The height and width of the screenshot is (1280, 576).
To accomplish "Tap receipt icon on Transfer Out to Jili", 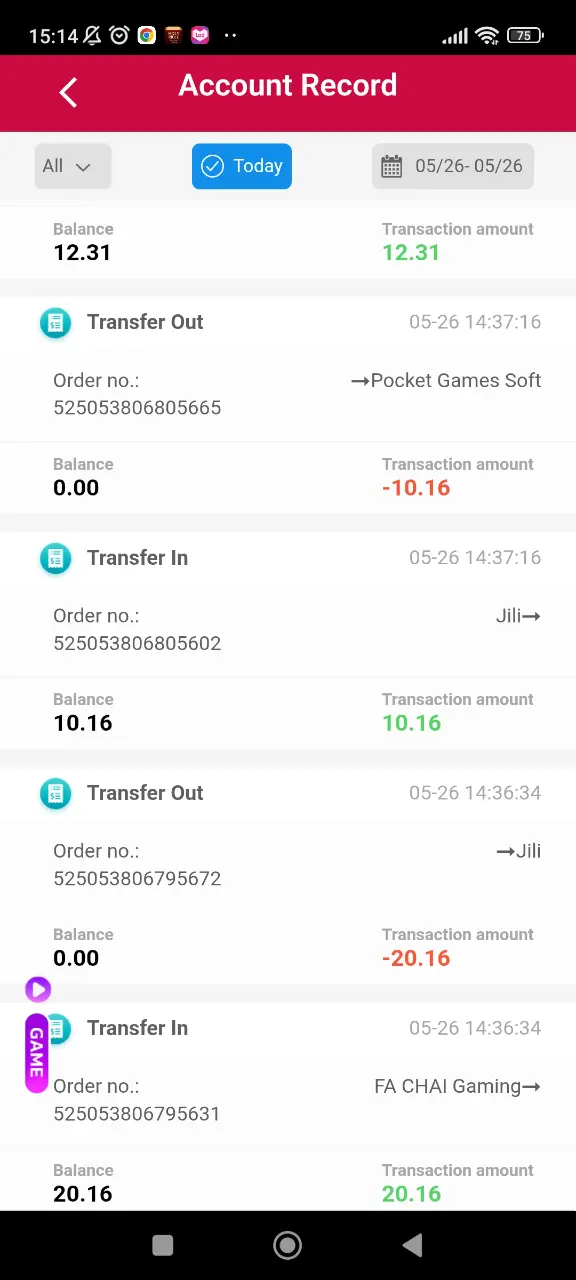I will coord(55,794).
